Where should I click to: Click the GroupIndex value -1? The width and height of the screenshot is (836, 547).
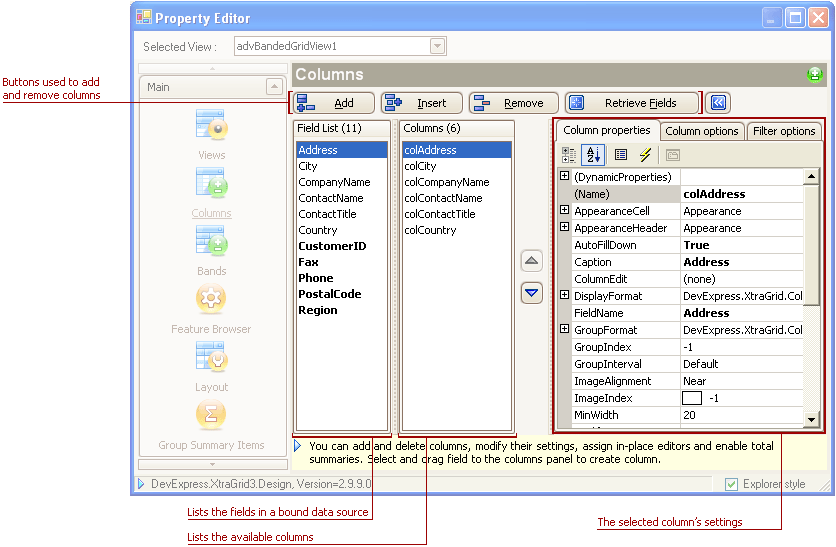point(742,347)
